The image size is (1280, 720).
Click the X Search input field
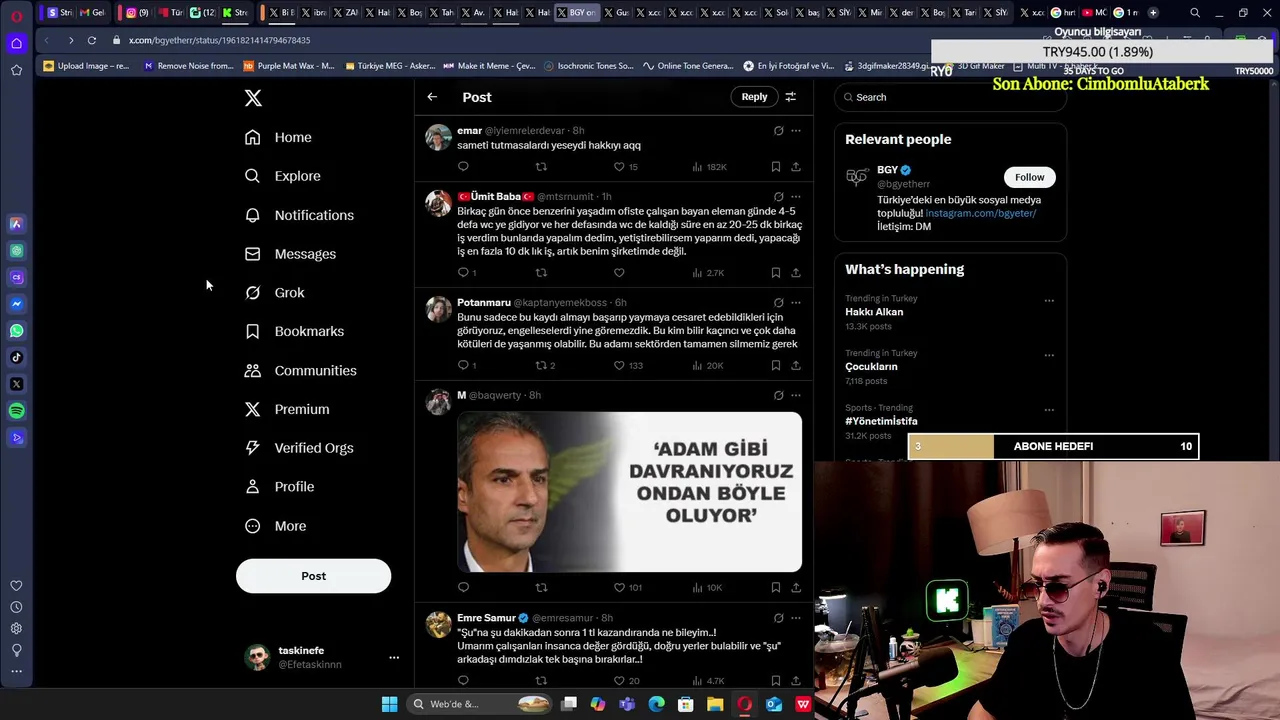[x=950, y=97]
